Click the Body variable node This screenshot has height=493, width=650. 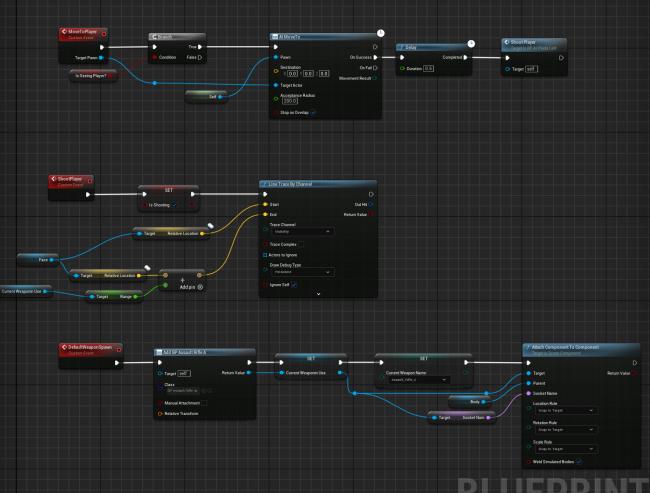click(471, 401)
